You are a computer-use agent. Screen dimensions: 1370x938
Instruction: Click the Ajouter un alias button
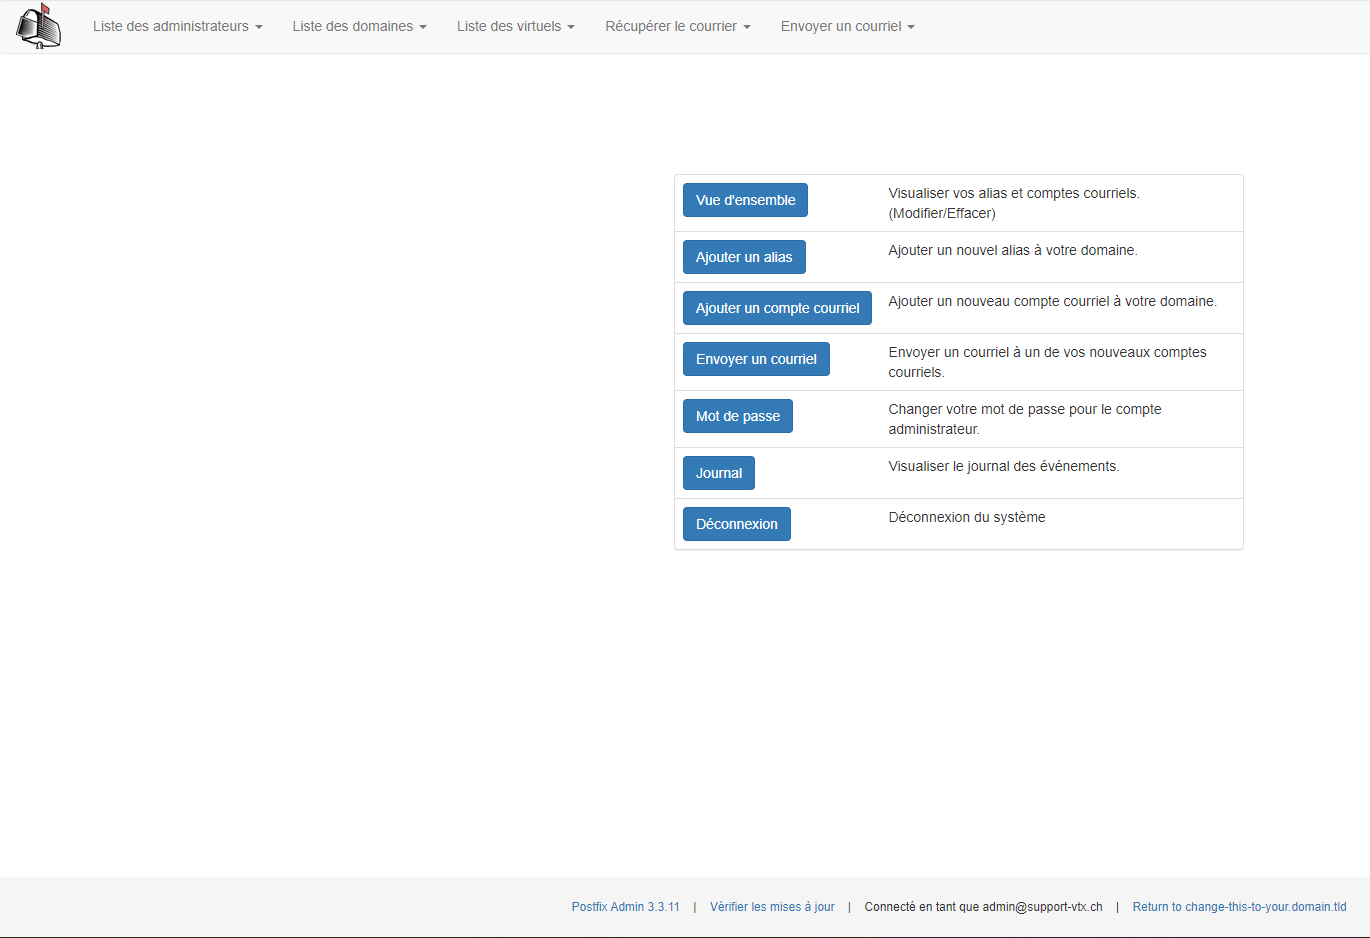coord(744,257)
